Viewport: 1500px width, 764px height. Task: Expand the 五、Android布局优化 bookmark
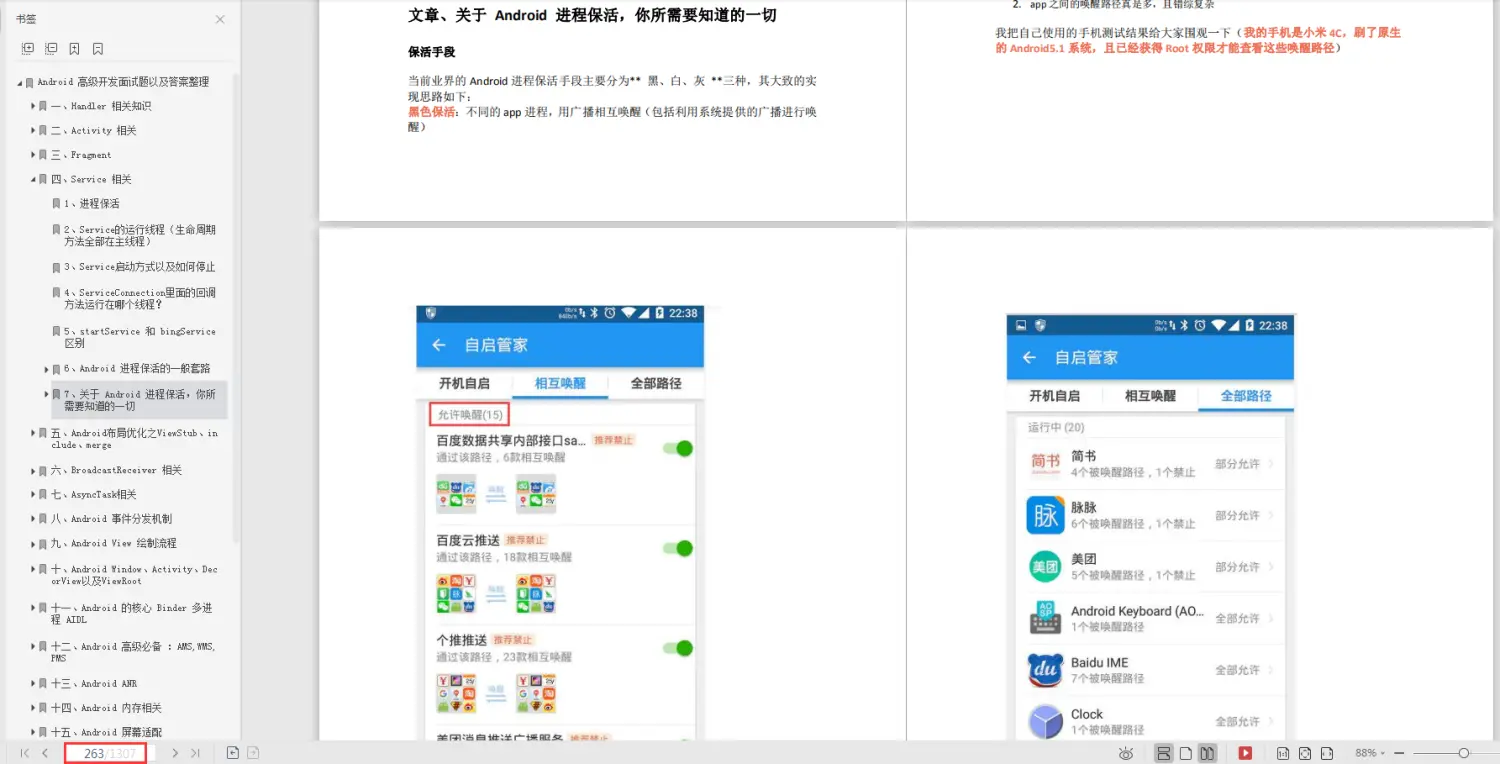coord(33,433)
